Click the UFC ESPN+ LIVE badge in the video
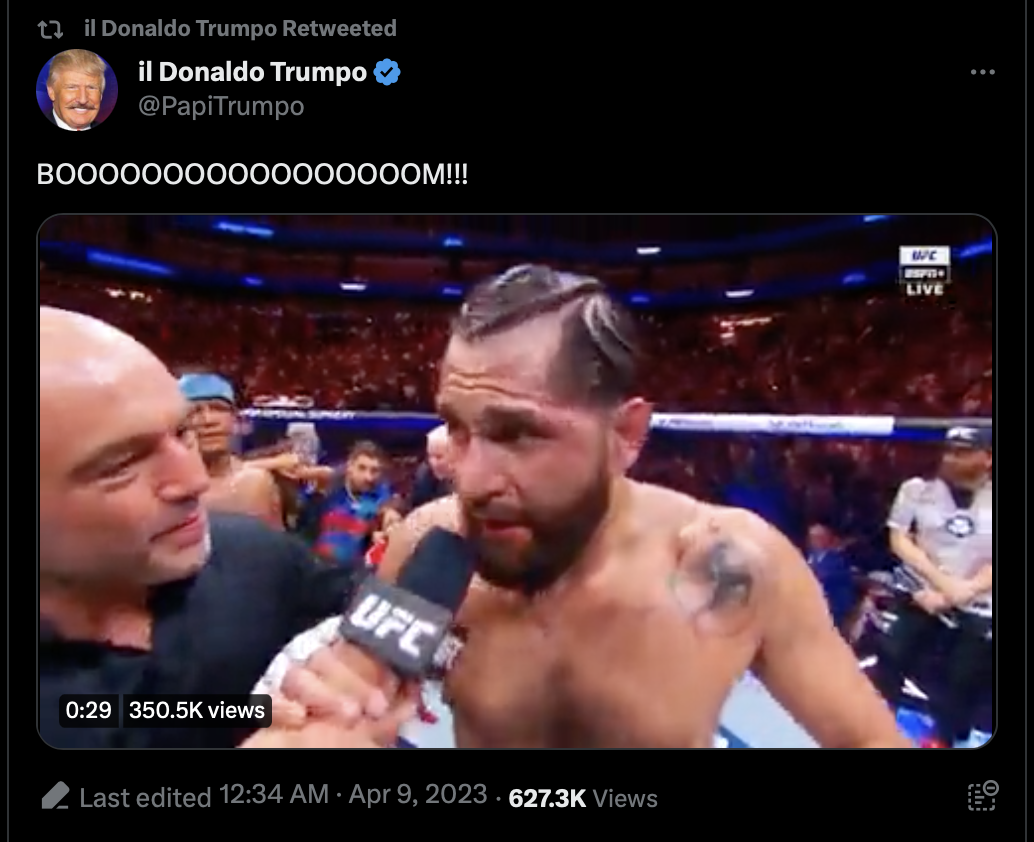 [925, 270]
